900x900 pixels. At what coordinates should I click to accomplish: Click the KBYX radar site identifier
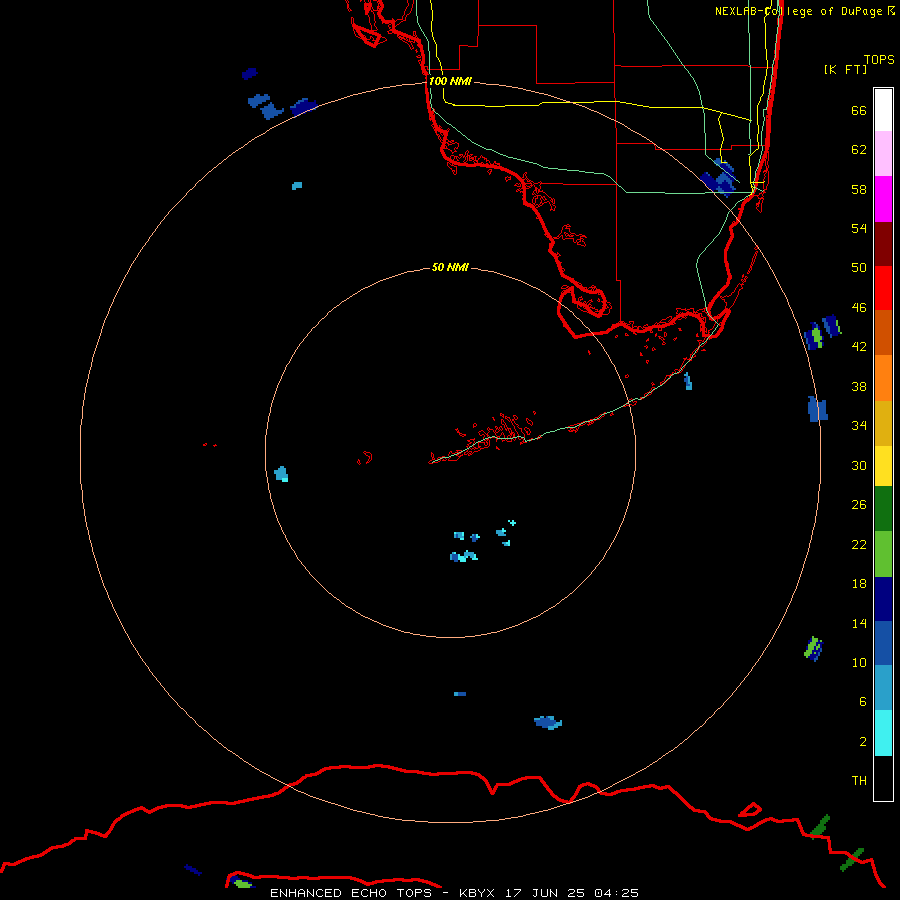point(476,893)
